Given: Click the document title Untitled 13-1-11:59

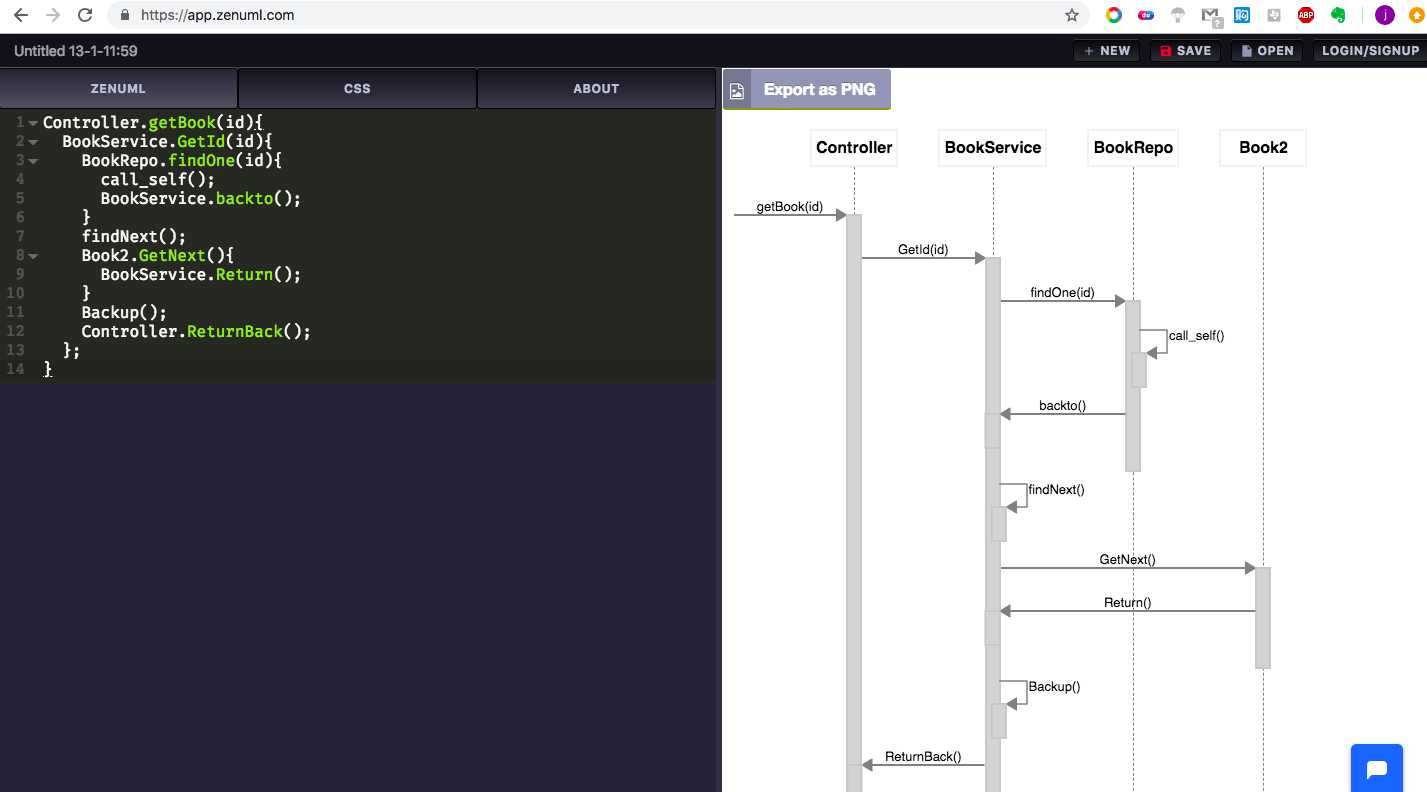Looking at the screenshot, I should pos(76,50).
